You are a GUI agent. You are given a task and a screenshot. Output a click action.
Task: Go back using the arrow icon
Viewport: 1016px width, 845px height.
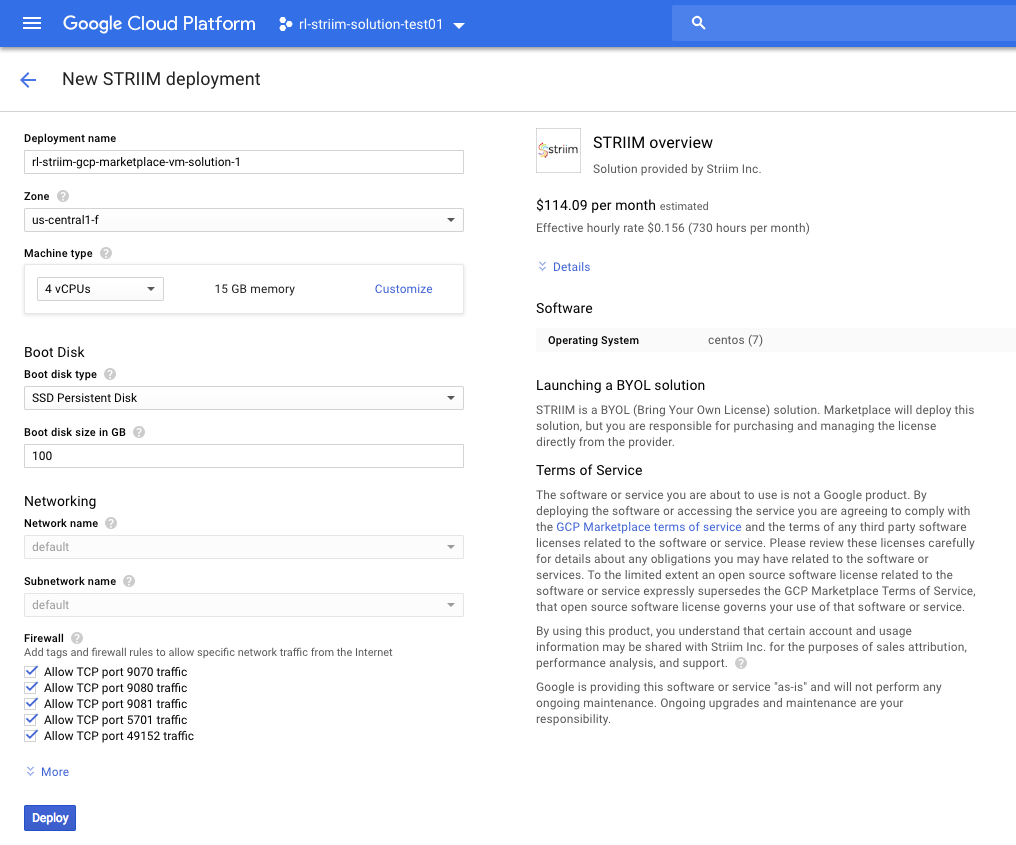pyautogui.click(x=28, y=80)
